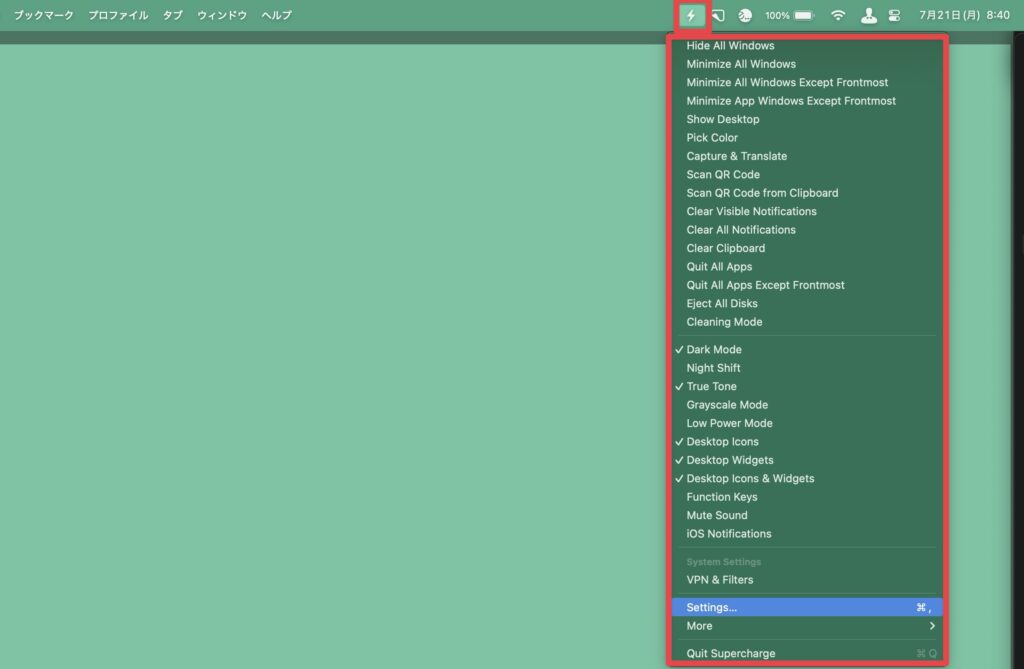Toggle the Desktop Icons item
This screenshot has height=669, width=1024.
point(807,442)
